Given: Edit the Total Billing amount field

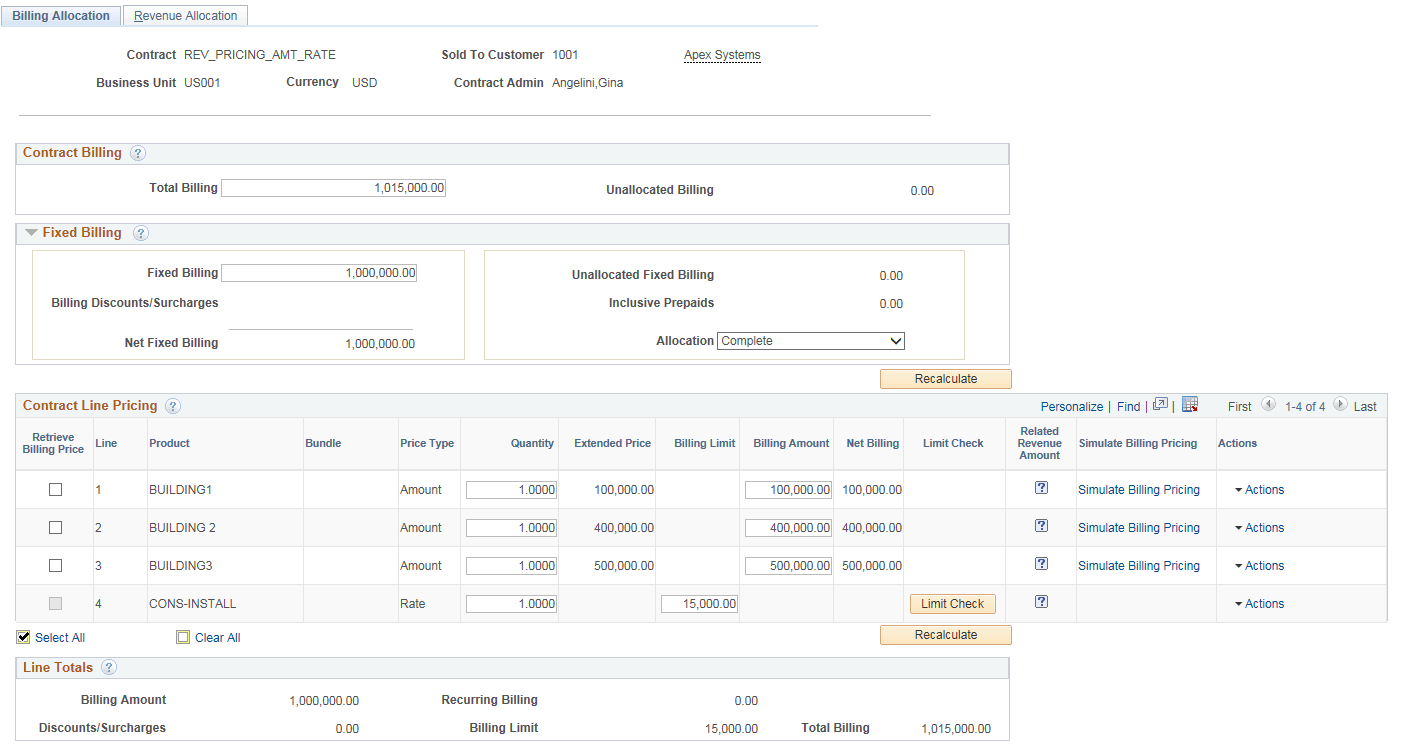Looking at the screenshot, I should (x=333, y=187).
